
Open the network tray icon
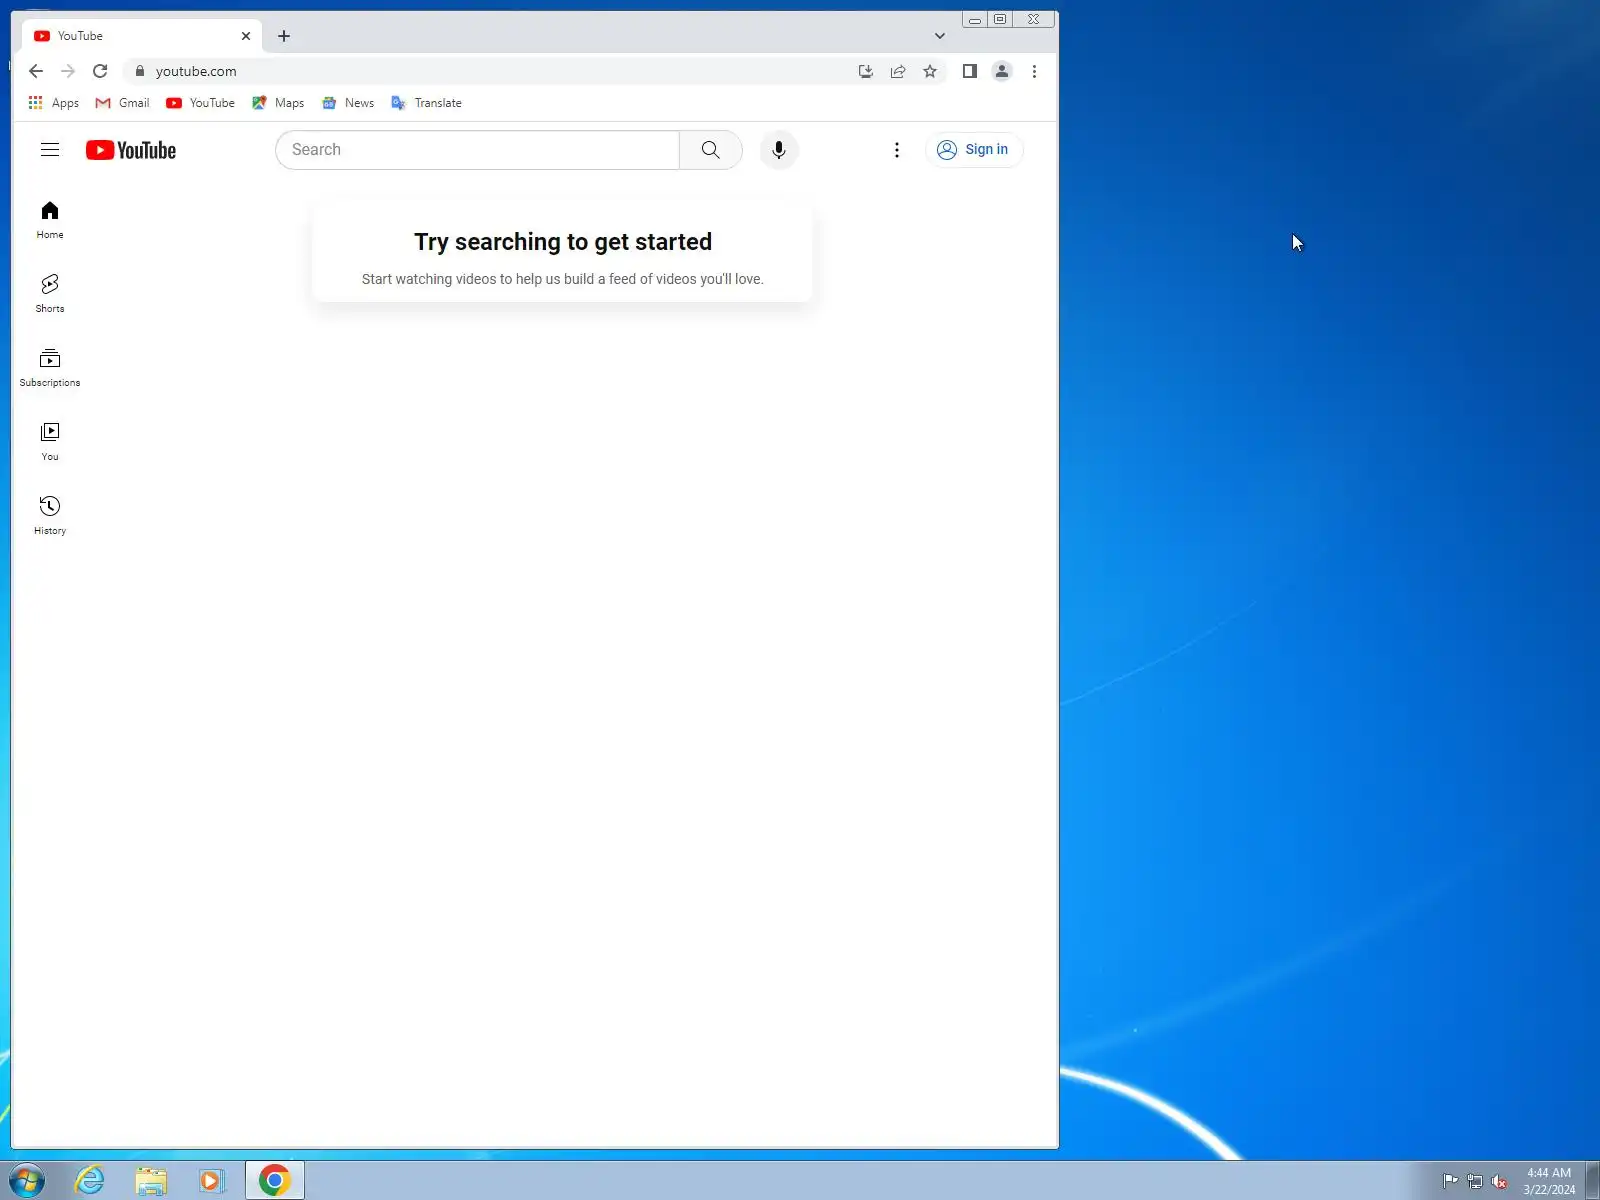click(1475, 1181)
